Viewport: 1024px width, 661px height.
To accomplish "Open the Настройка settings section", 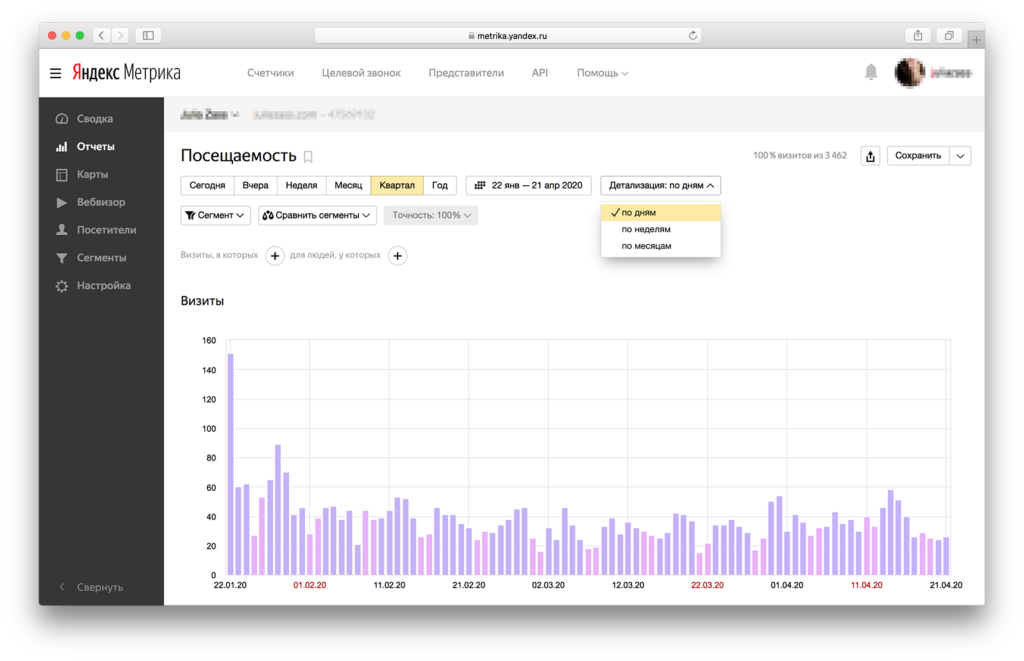I will click(x=104, y=285).
